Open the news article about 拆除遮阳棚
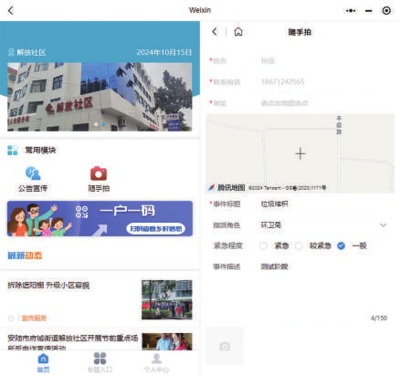 (100, 300)
